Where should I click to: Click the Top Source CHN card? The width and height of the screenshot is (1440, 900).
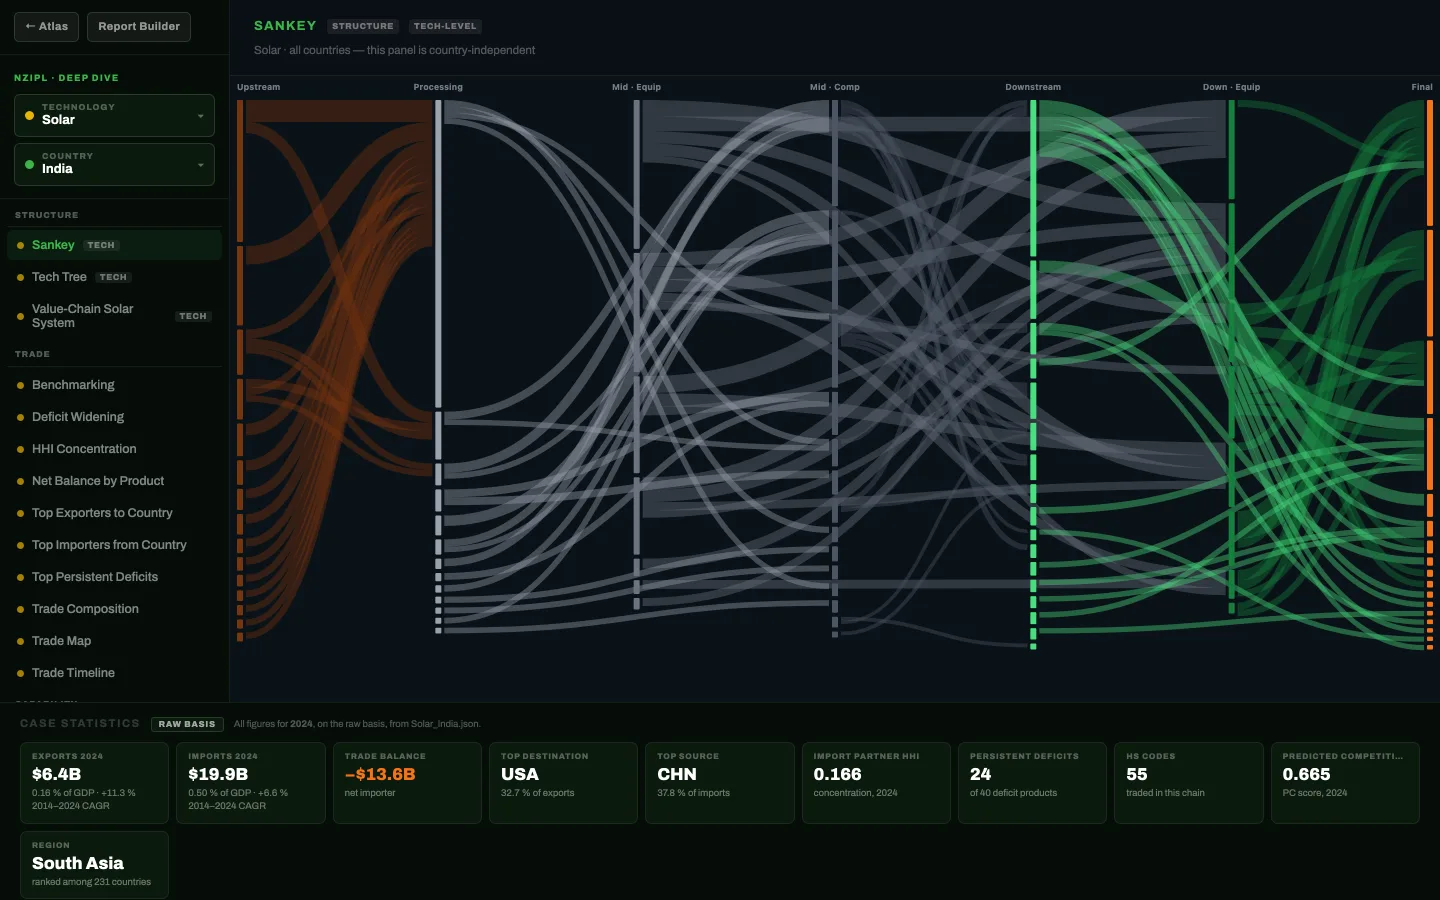click(720, 783)
